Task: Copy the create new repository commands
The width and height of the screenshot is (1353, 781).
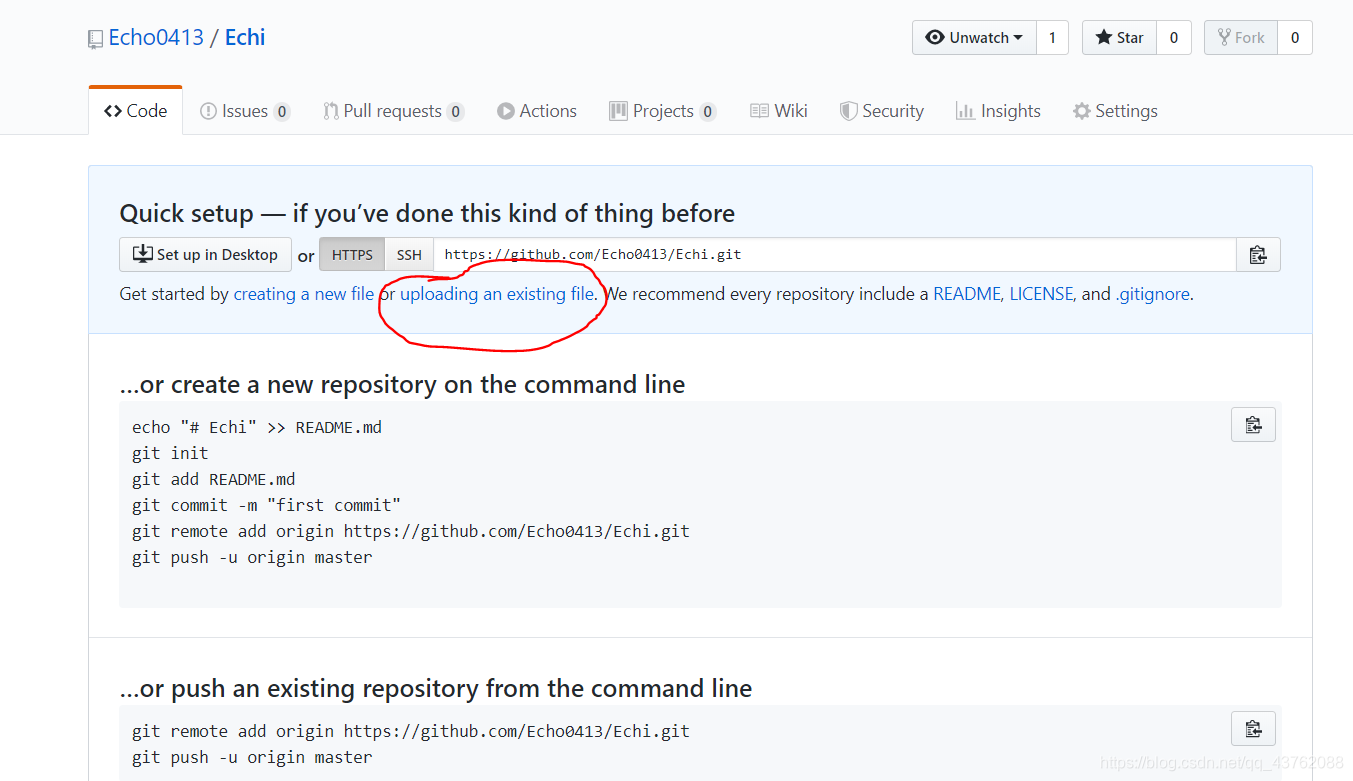Action: tap(1253, 425)
